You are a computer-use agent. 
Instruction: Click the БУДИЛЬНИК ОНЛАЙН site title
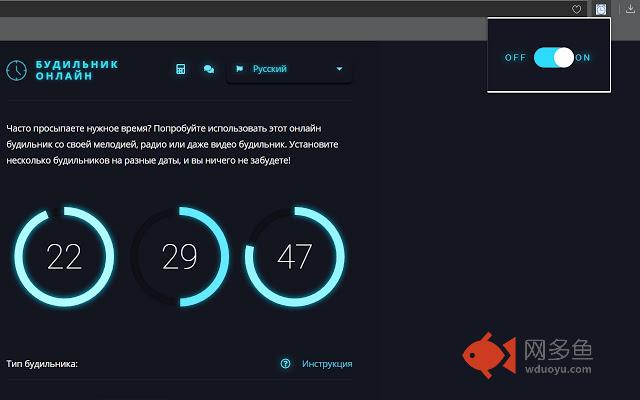tap(77, 70)
